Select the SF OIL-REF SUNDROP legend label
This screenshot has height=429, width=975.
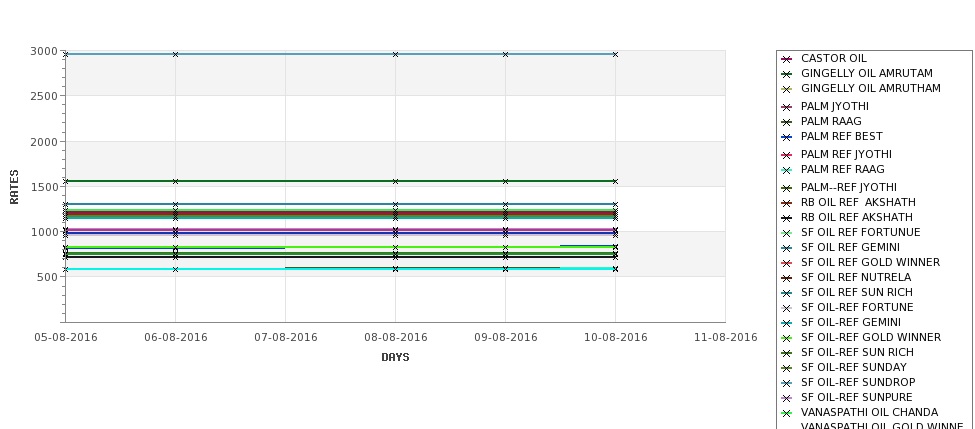pos(858,382)
